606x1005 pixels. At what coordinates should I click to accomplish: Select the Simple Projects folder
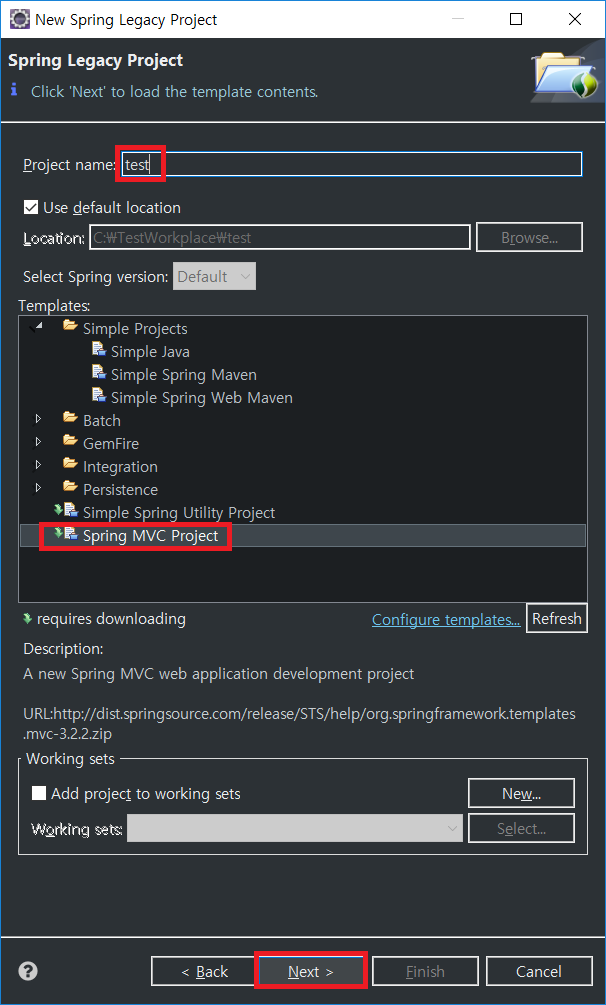(135, 329)
